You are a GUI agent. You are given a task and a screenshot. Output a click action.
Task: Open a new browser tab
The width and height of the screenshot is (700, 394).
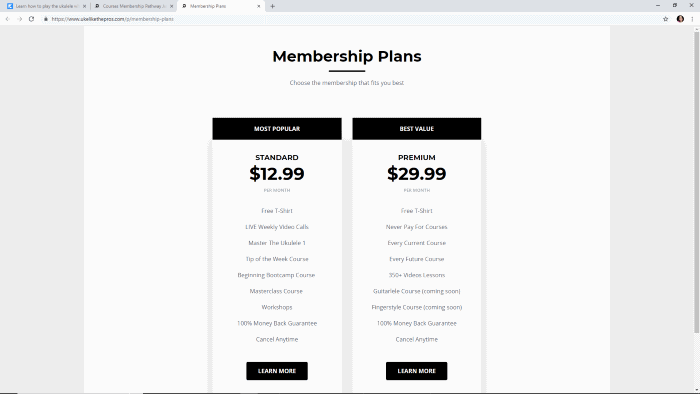pyautogui.click(x=272, y=6)
